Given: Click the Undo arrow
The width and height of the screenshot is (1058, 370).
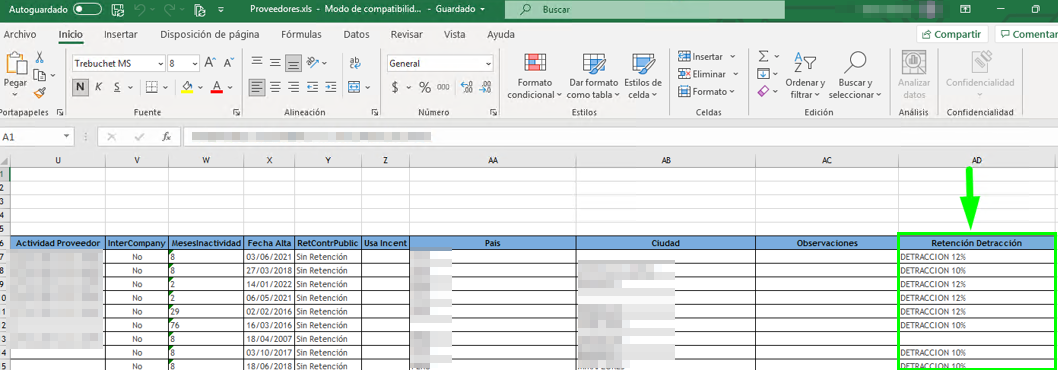Looking at the screenshot, I should click(x=140, y=10).
